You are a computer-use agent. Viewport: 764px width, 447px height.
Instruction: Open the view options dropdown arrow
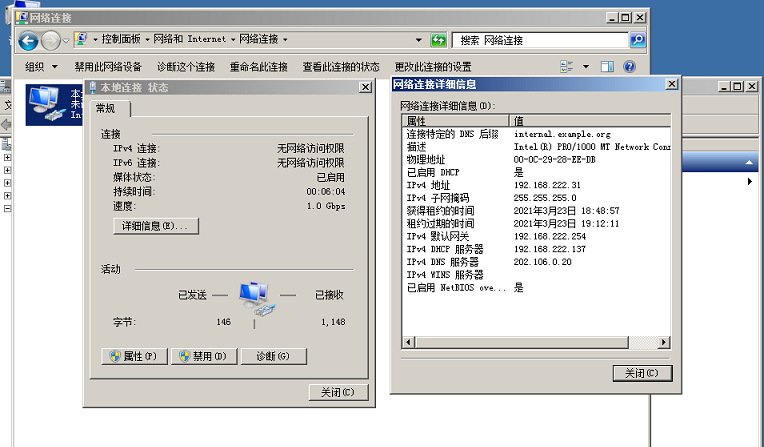tap(586, 66)
